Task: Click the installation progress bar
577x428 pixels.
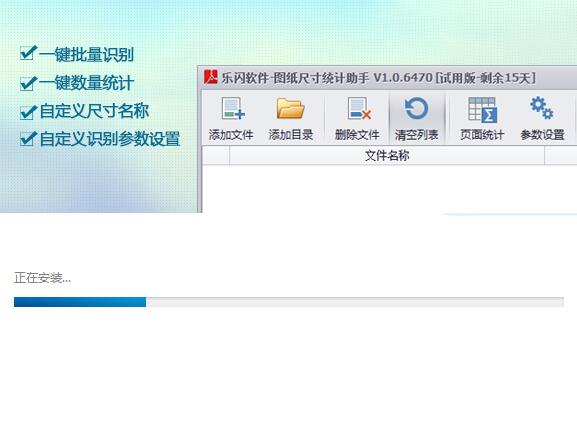Action: point(289,302)
